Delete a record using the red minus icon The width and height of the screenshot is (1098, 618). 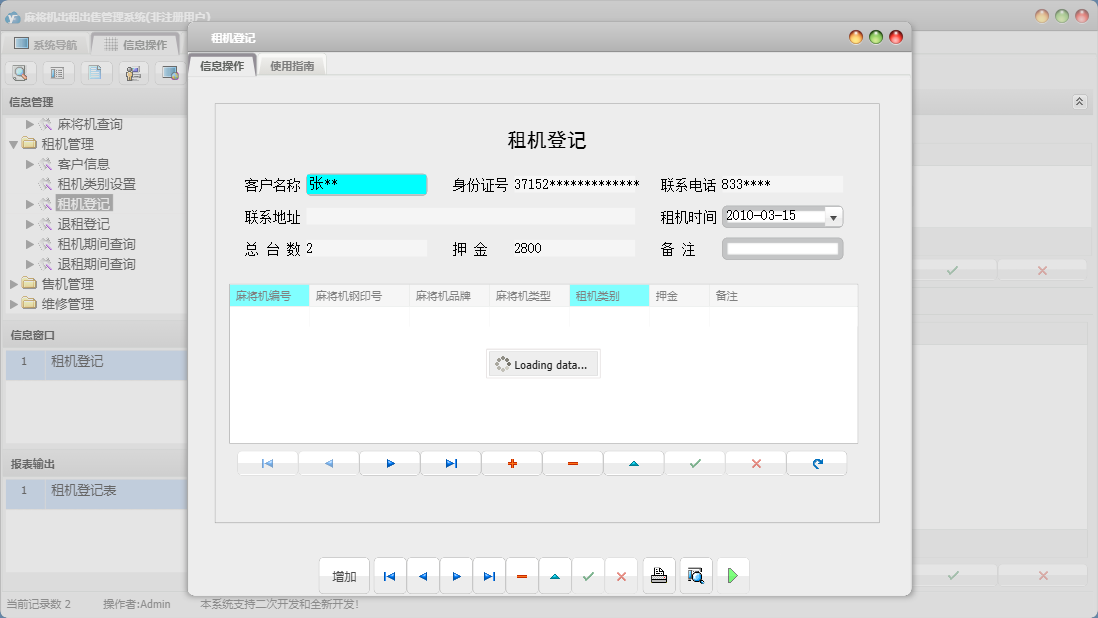572,463
